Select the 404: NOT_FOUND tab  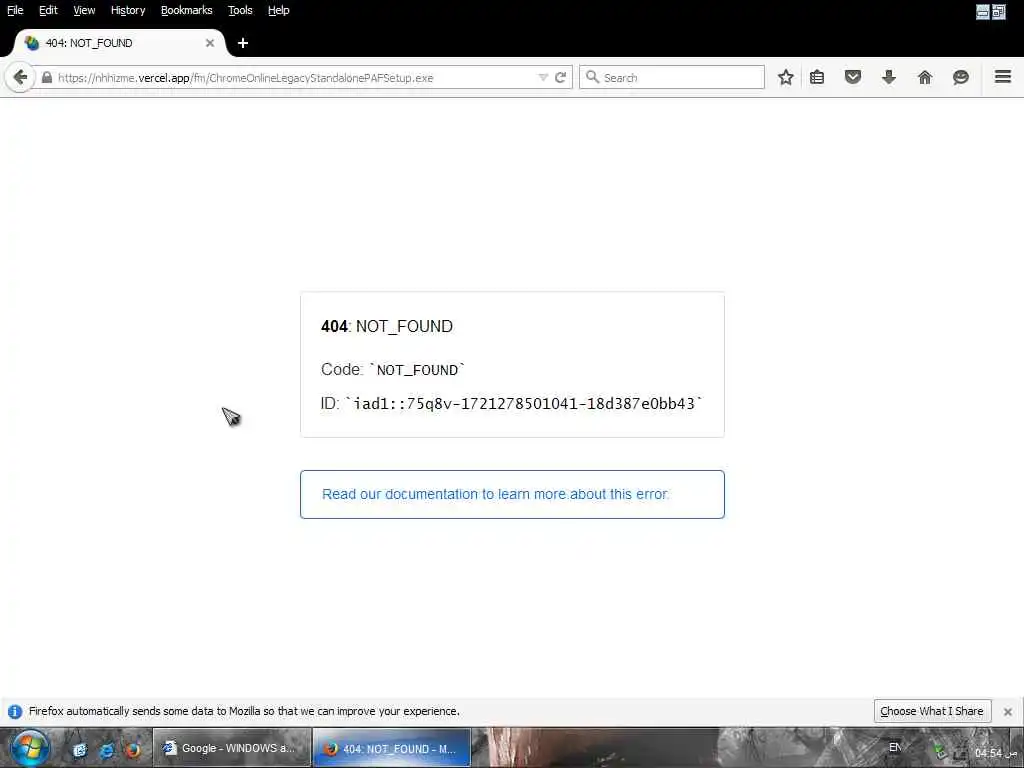click(120, 43)
